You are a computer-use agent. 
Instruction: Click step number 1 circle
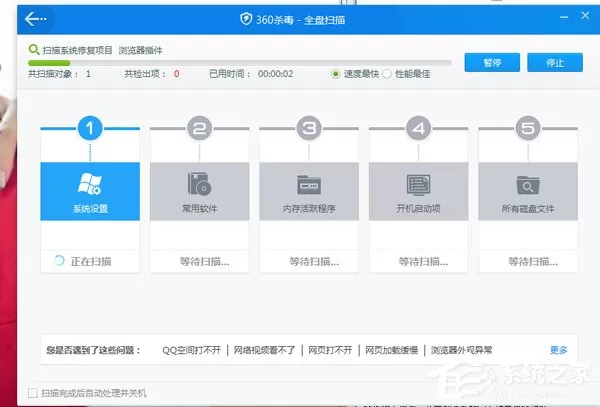tap(90, 128)
